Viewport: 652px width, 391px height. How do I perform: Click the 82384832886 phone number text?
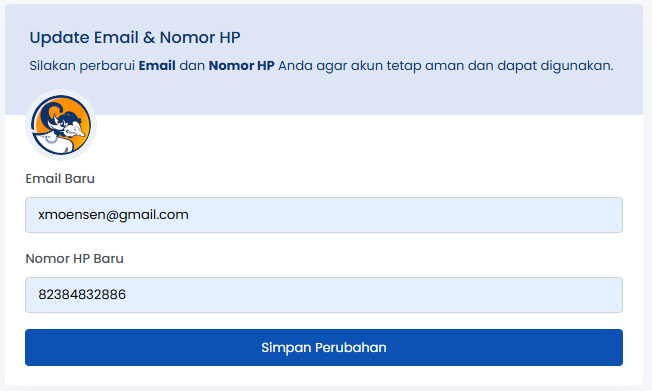(x=82, y=294)
